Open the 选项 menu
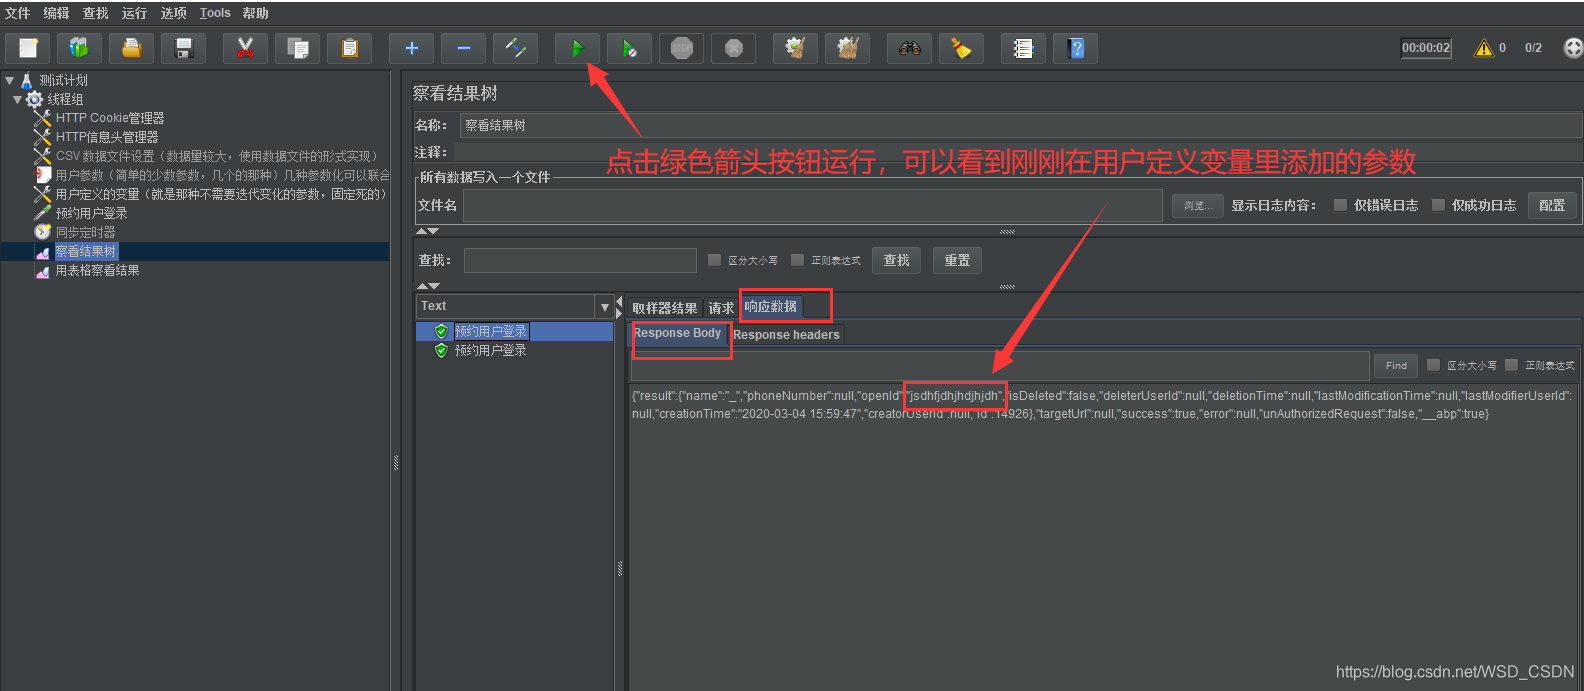This screenshot has height=691, width=1584. (173, 13)
